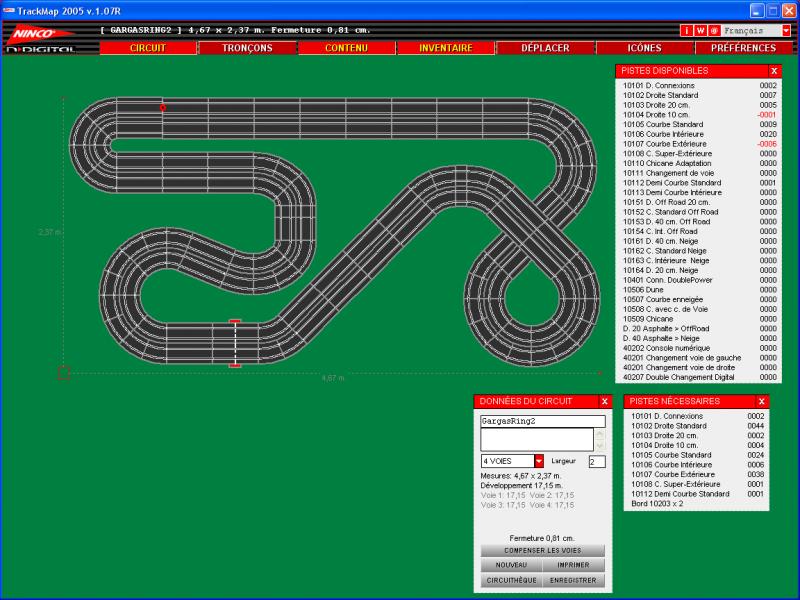The width and height of the screenshot is (800, 600).
Task: Close the Pistes Disponibles panel
Action: pos(774,71)
